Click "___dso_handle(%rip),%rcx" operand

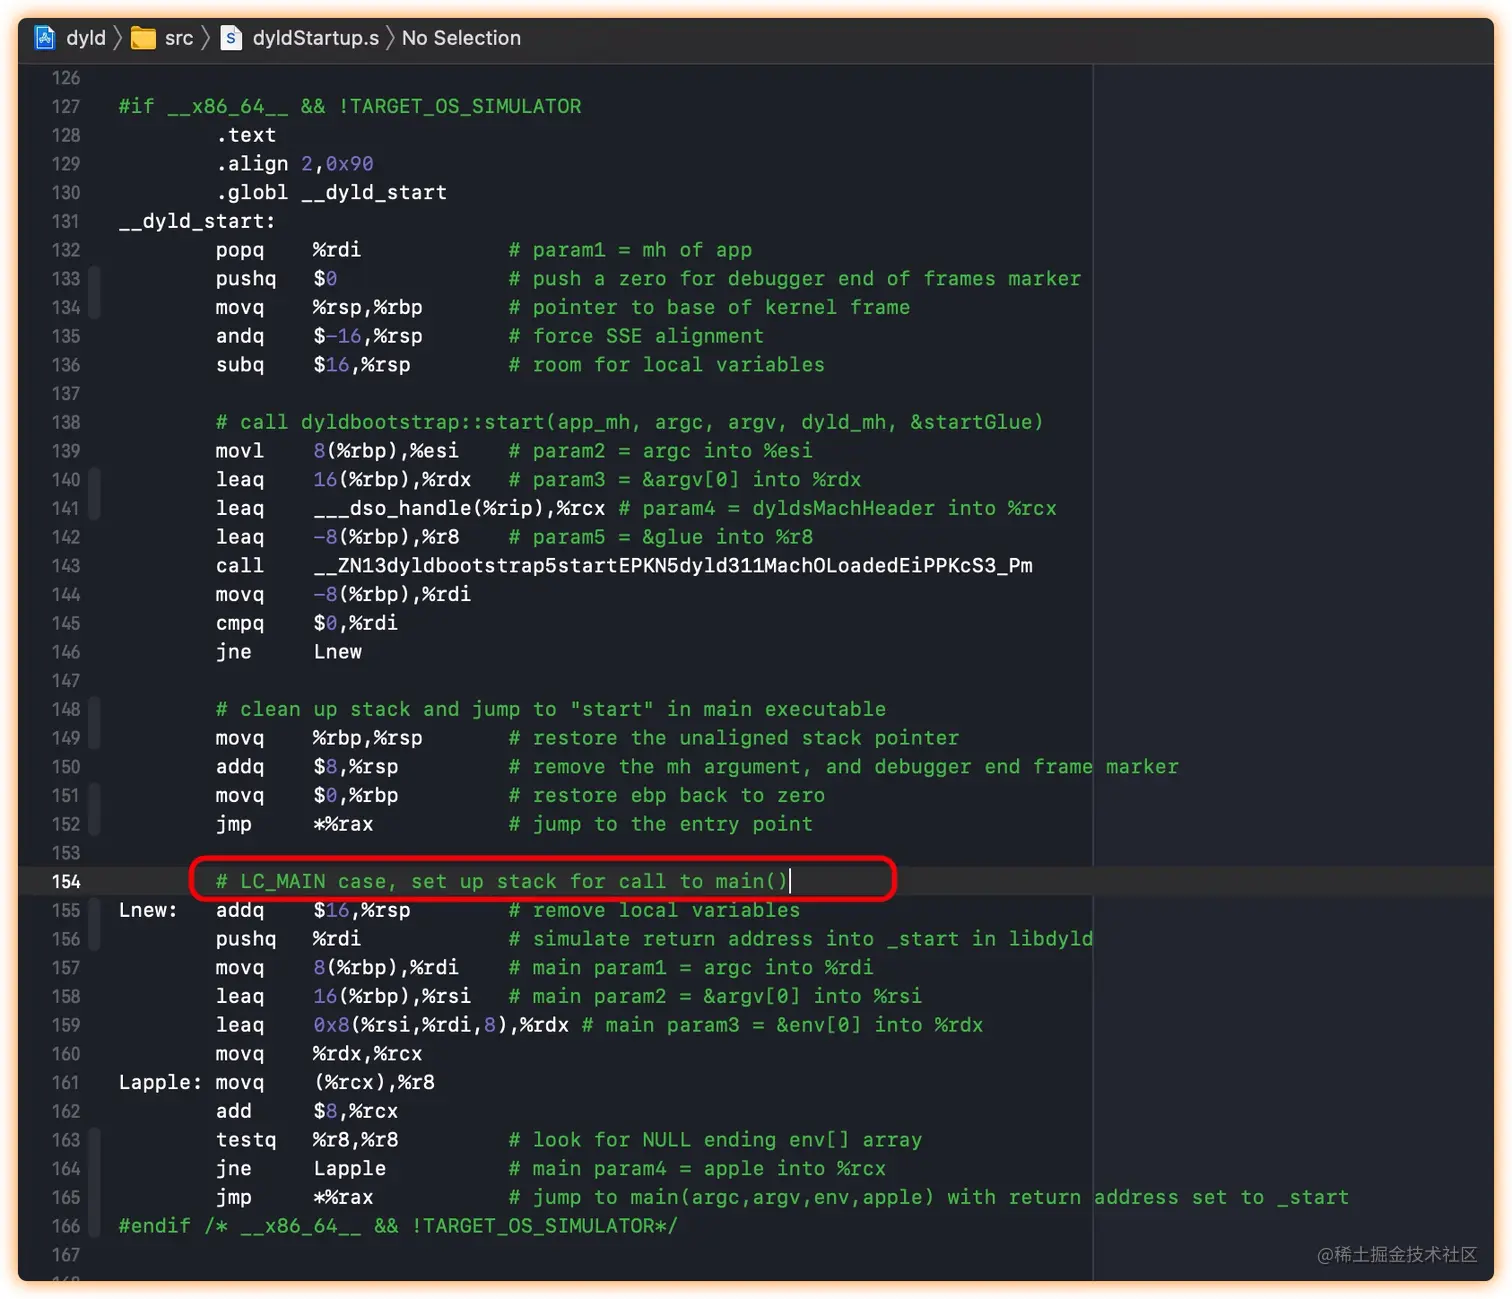[x=459, y=508]
